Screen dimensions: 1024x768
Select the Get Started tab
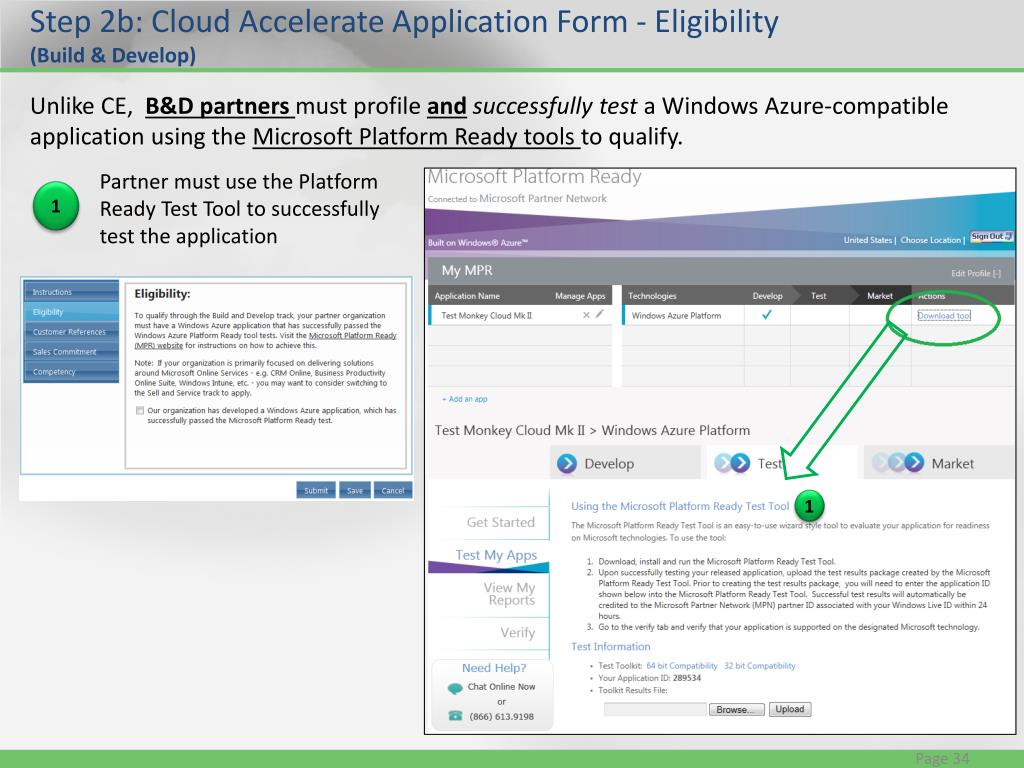pos(500,522)
